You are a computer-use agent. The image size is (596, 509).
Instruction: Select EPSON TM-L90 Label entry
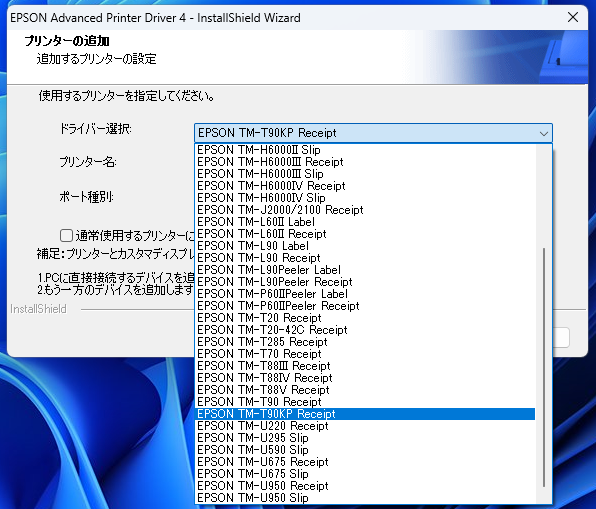click(x=365, y=246)
